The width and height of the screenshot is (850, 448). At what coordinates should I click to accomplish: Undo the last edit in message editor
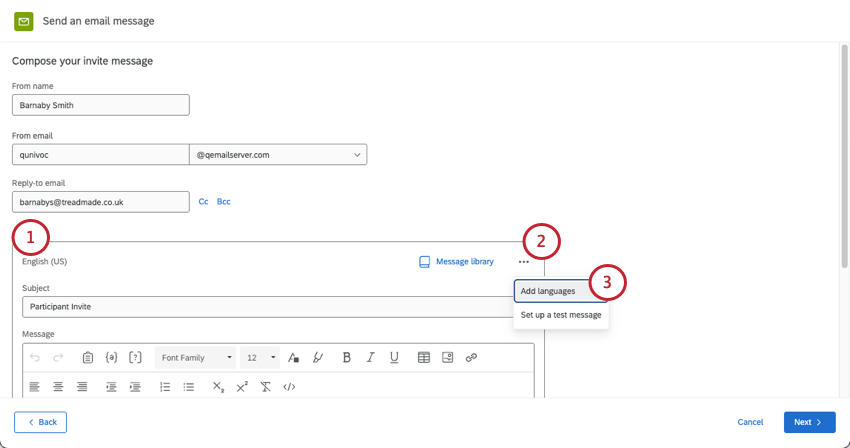(x=35, y=357)
